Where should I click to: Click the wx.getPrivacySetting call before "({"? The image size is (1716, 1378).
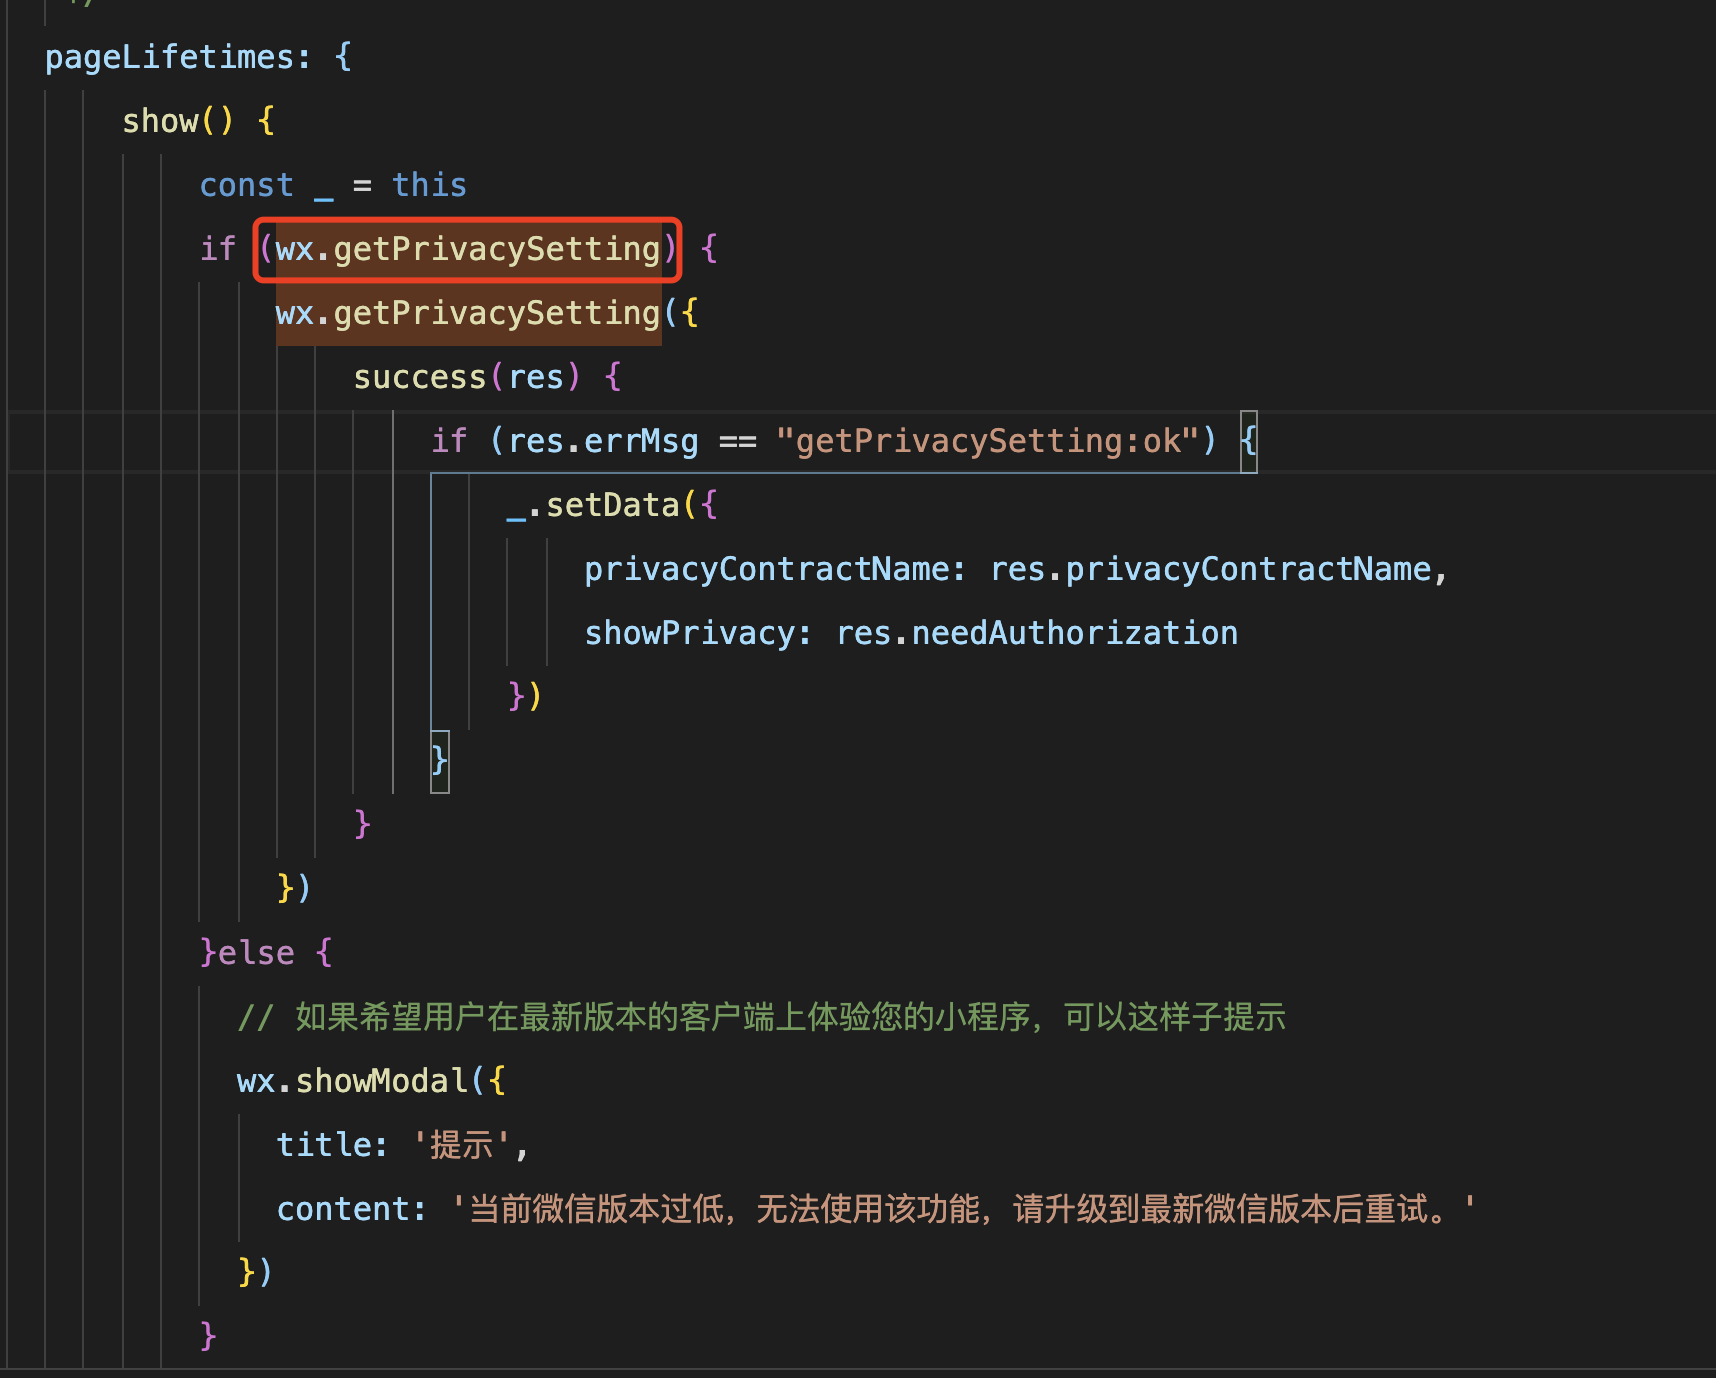468,313
